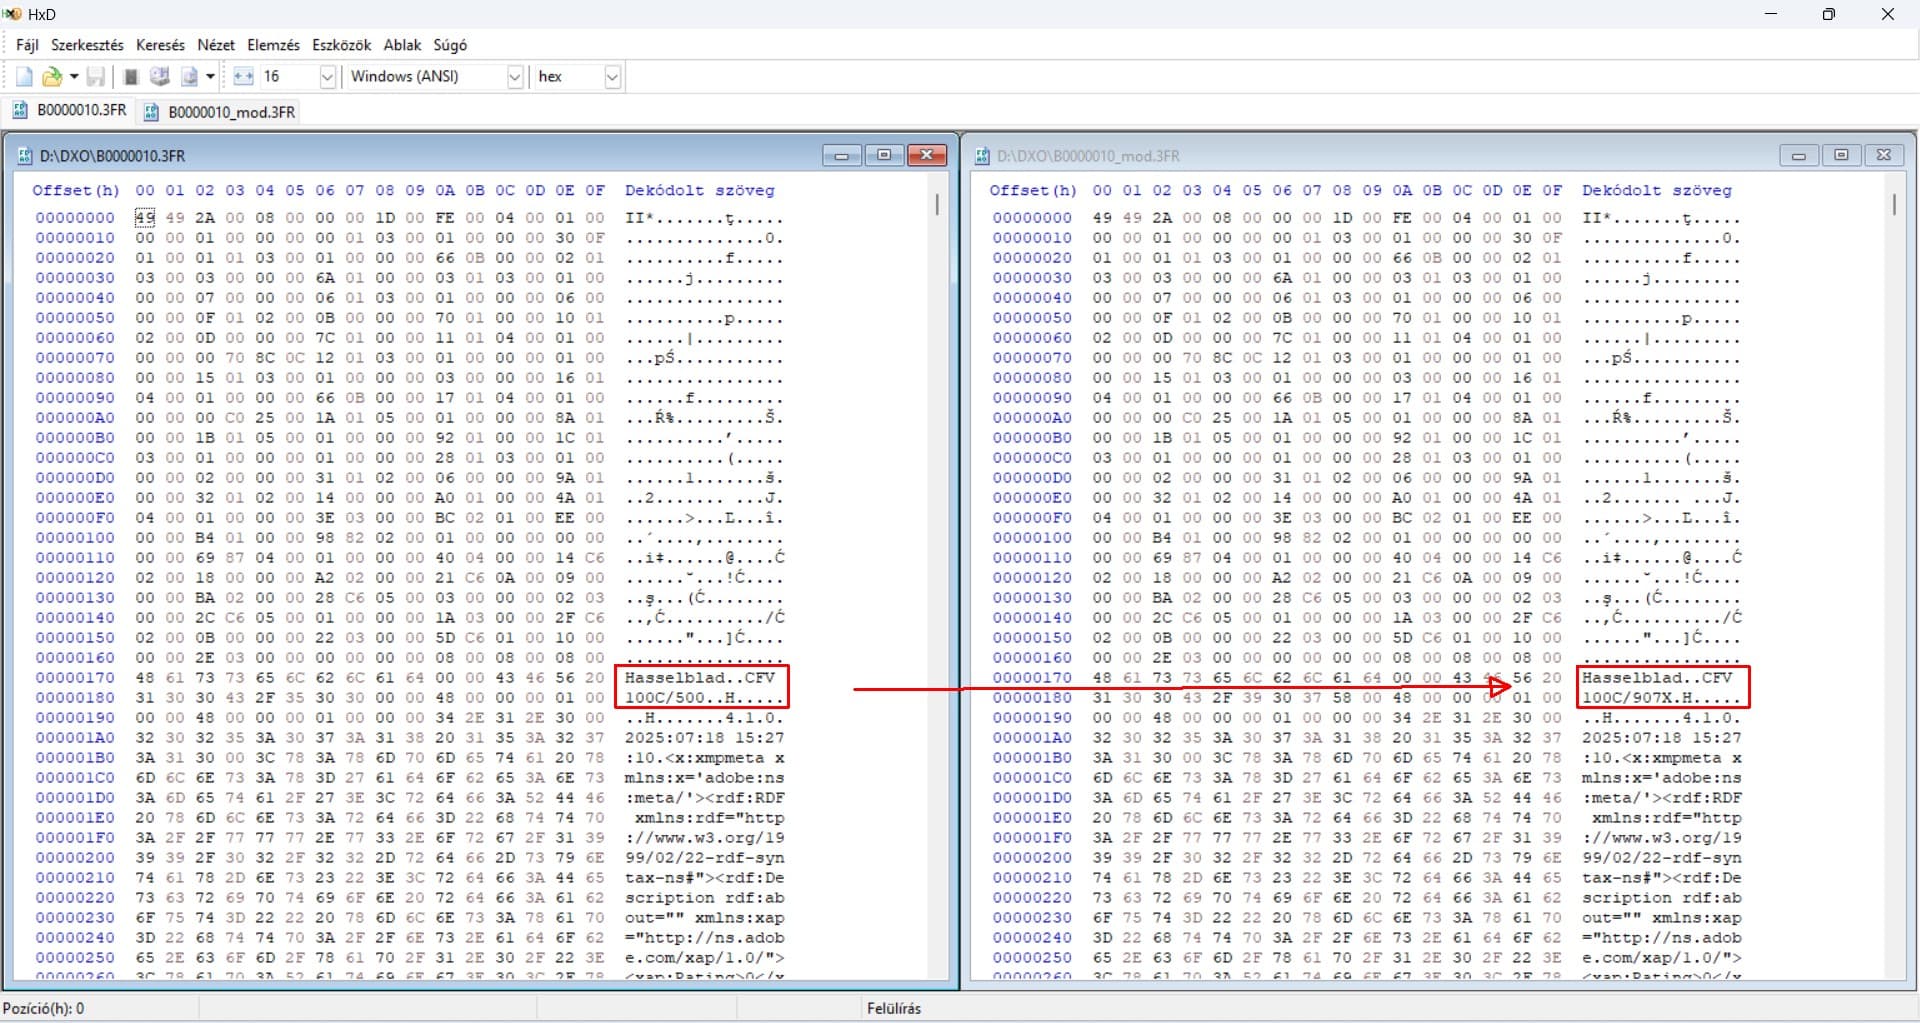Image resolution: width=1920 pixels, height=1023 pixels.
Task: Click the Open disk image icon
Action: pyautogui.click(x=189, y=77)
